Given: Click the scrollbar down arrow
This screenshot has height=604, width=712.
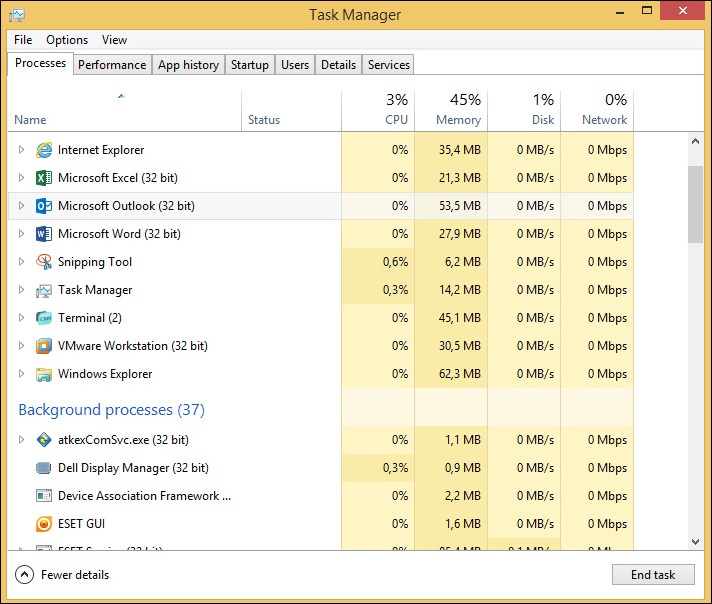Looking at the screenshot, I should click(695, 541).
